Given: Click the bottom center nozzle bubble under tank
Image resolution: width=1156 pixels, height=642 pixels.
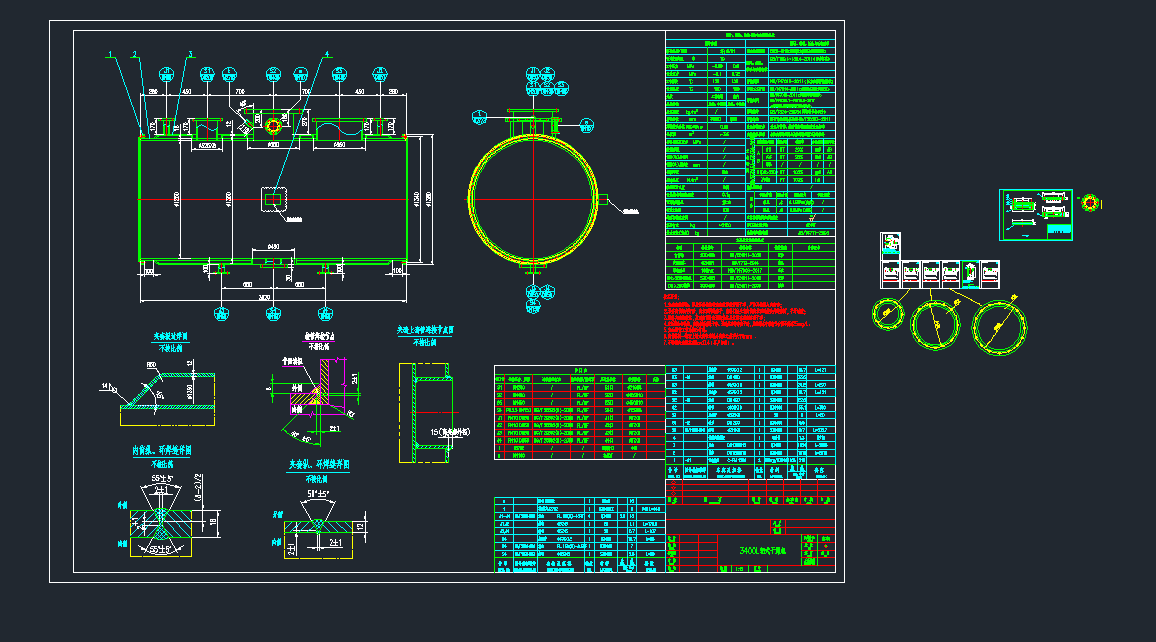Looking at the screenshot, I should coord(273,313).
